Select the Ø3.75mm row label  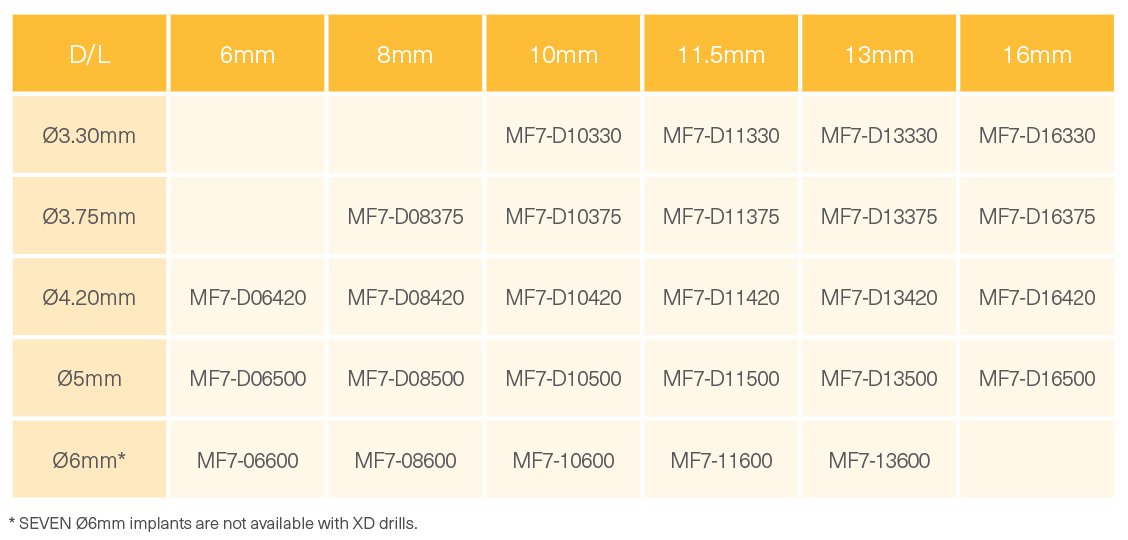(x=90, y=216)
